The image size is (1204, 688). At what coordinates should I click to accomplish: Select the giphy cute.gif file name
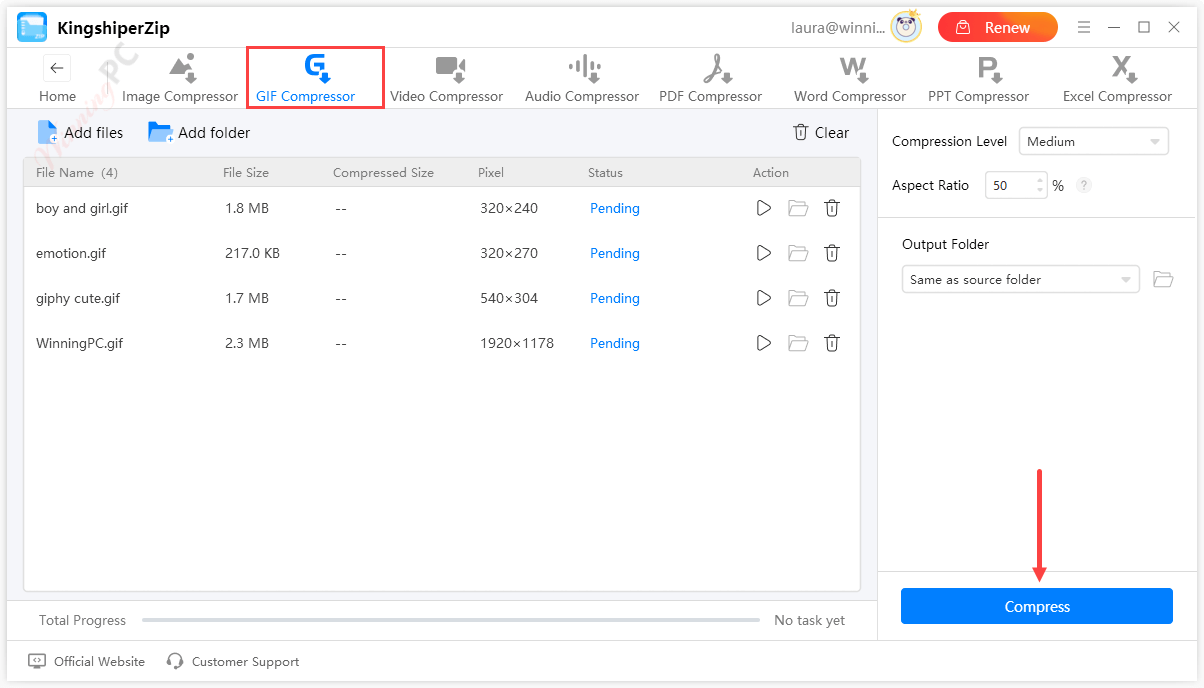(x=78, y=298)
